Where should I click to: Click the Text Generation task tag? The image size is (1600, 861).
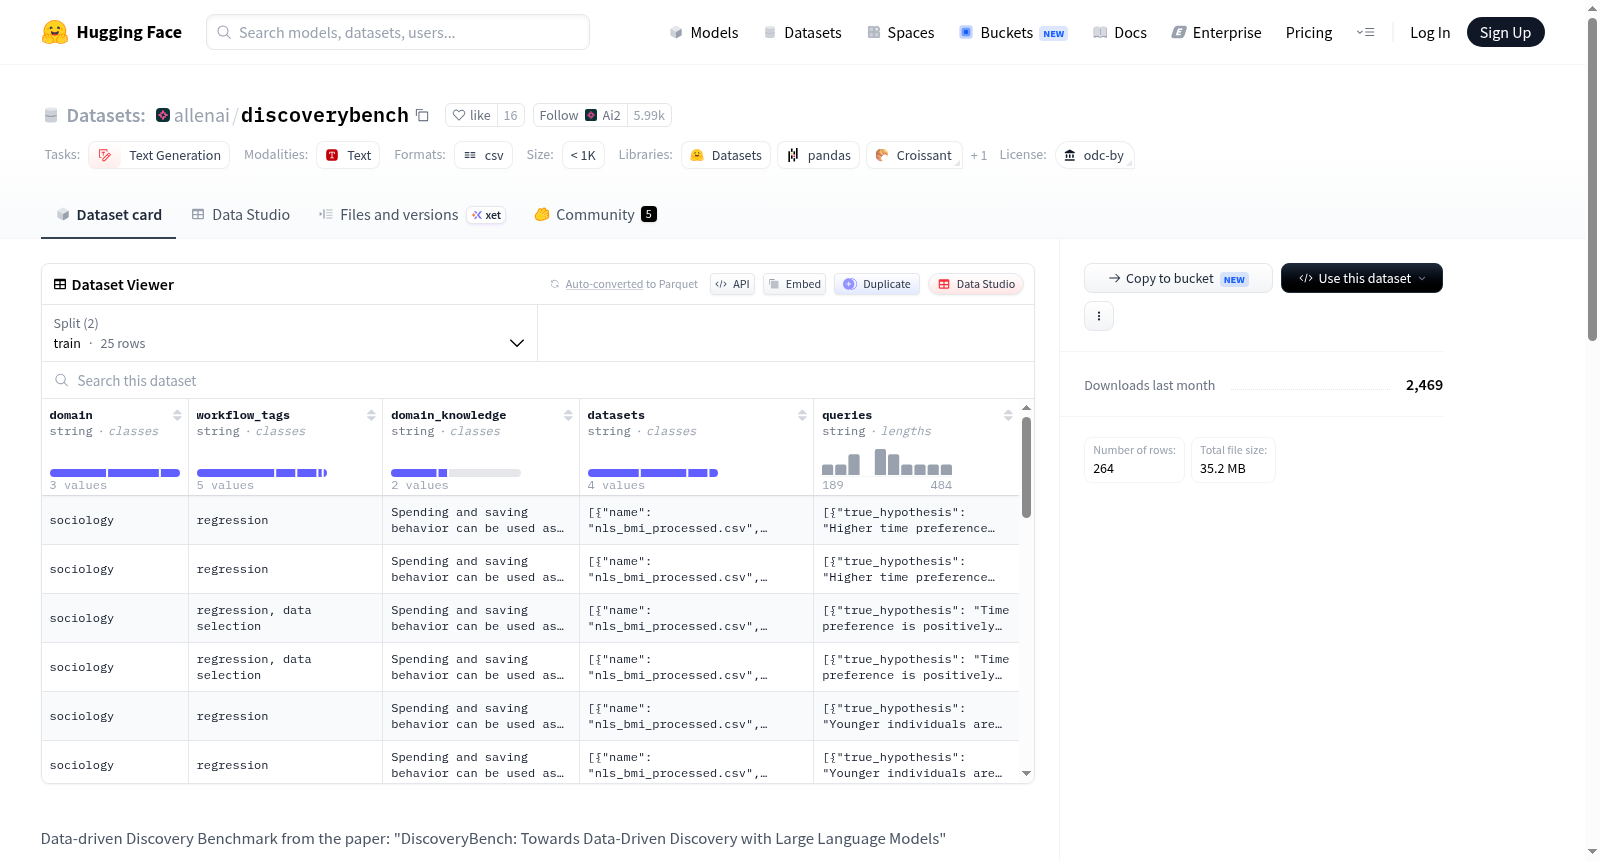[x=160, y=155]
